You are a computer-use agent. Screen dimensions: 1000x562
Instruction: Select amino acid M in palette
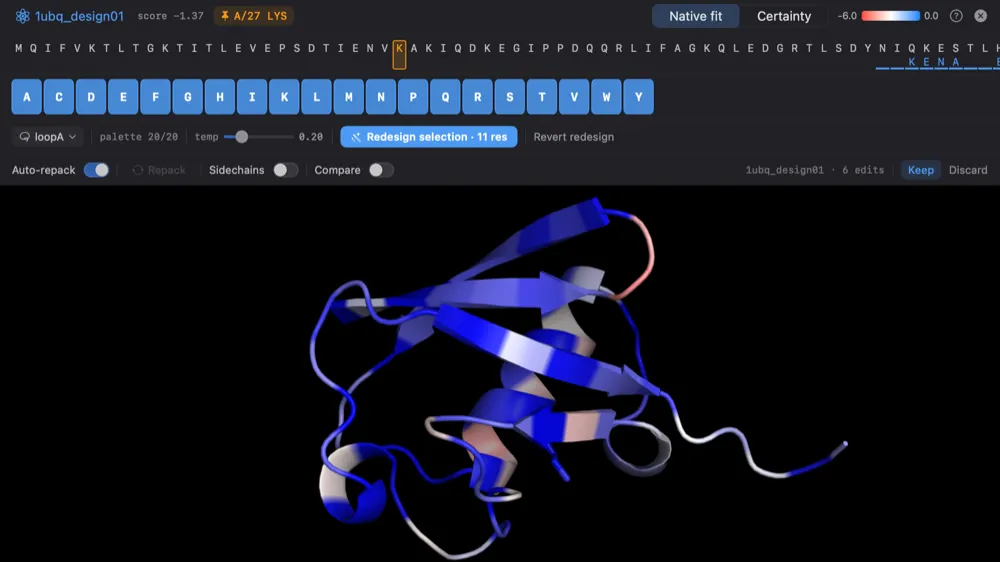349,97
